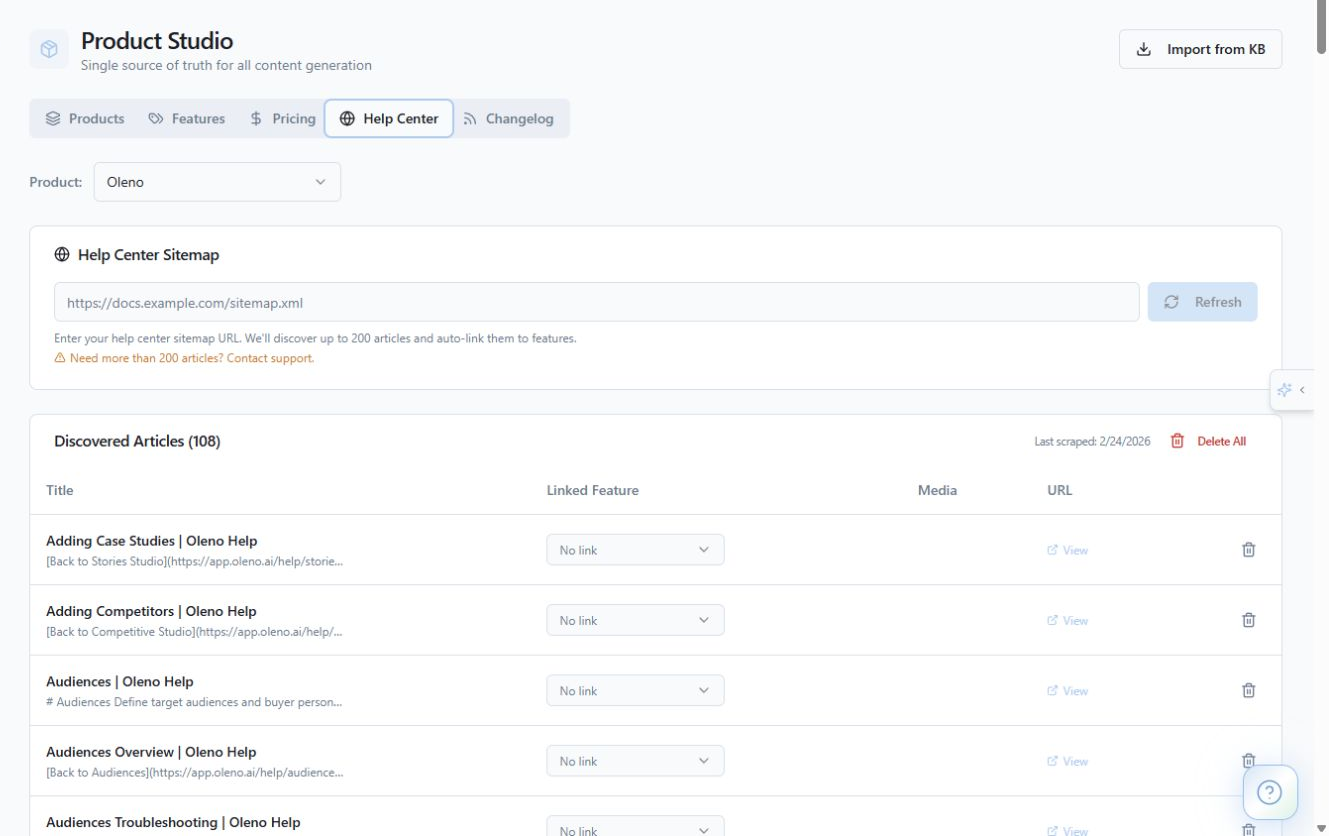This screenshot has height=836, width=1329.
Task: Open the Products tab
Action: coord(85,118)
